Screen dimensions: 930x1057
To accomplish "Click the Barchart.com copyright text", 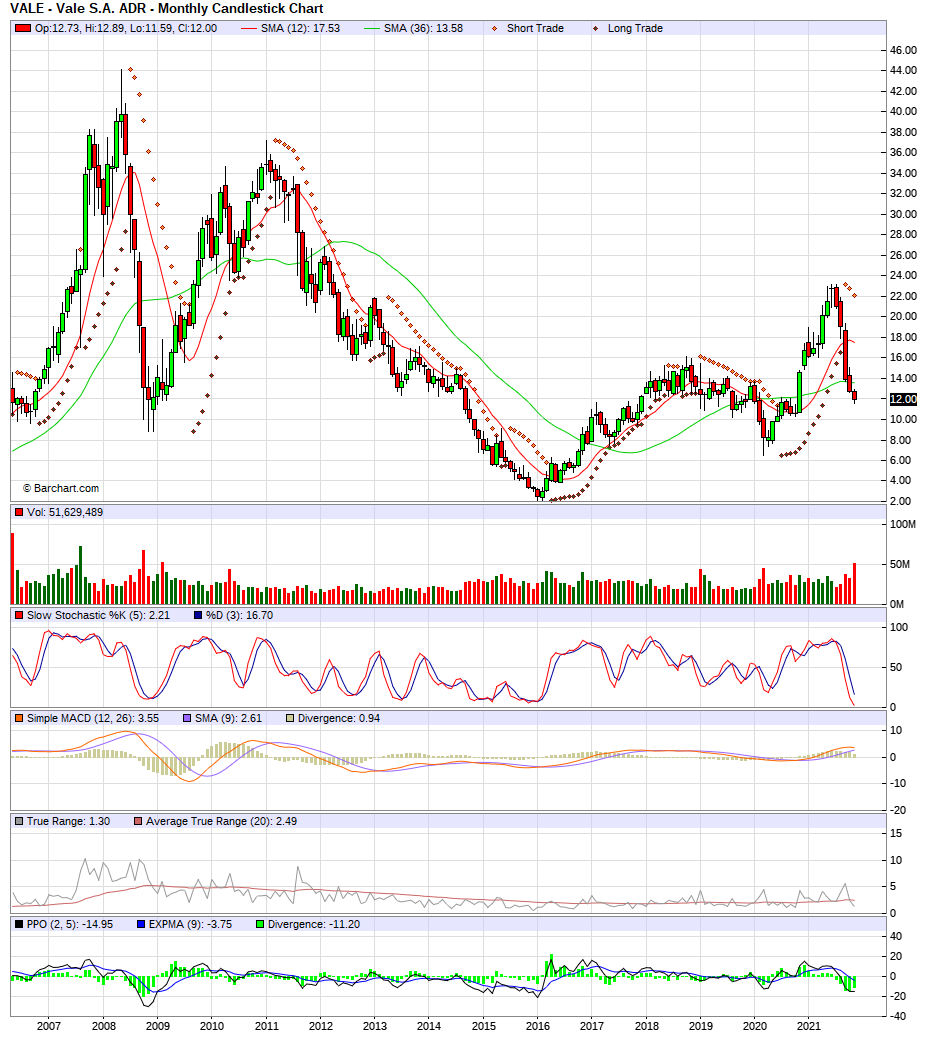I will pos(61,488).
